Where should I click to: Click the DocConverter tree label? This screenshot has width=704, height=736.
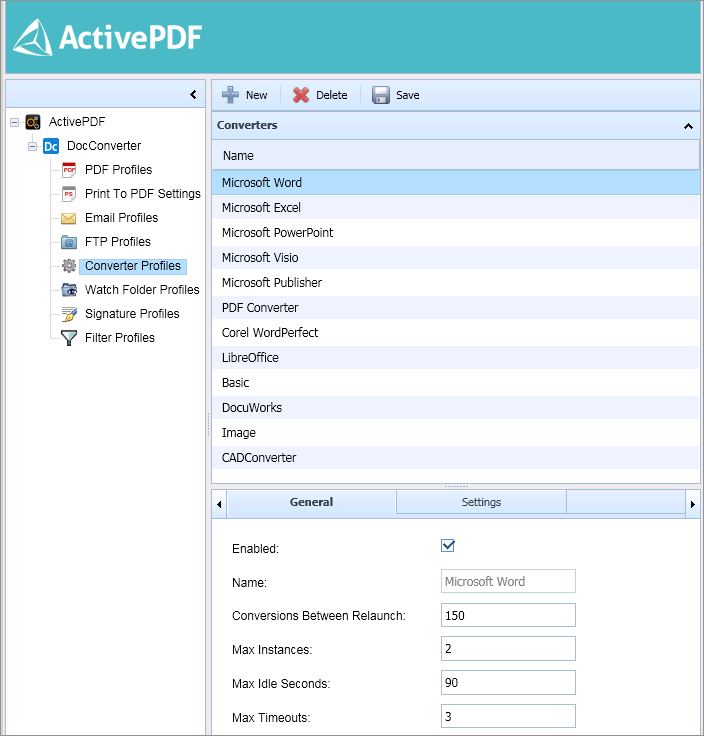coord(104,146)
